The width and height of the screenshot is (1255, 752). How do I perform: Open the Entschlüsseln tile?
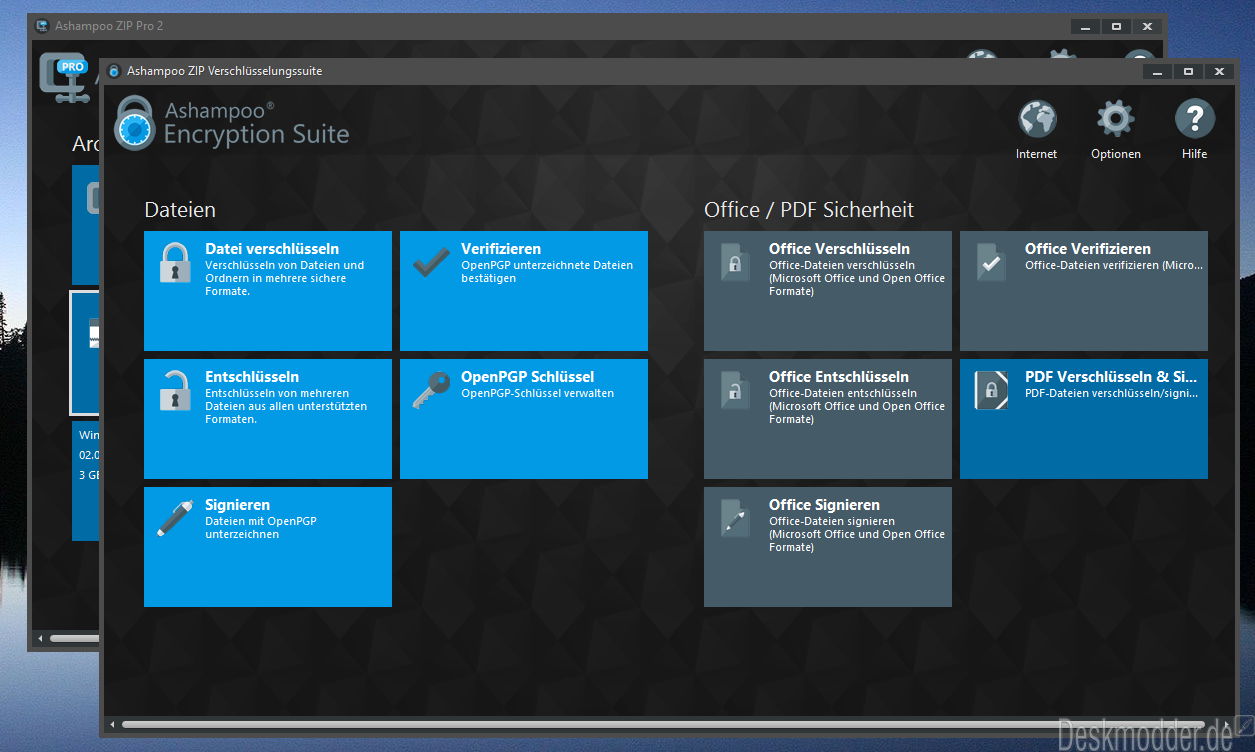coord(268,419)
